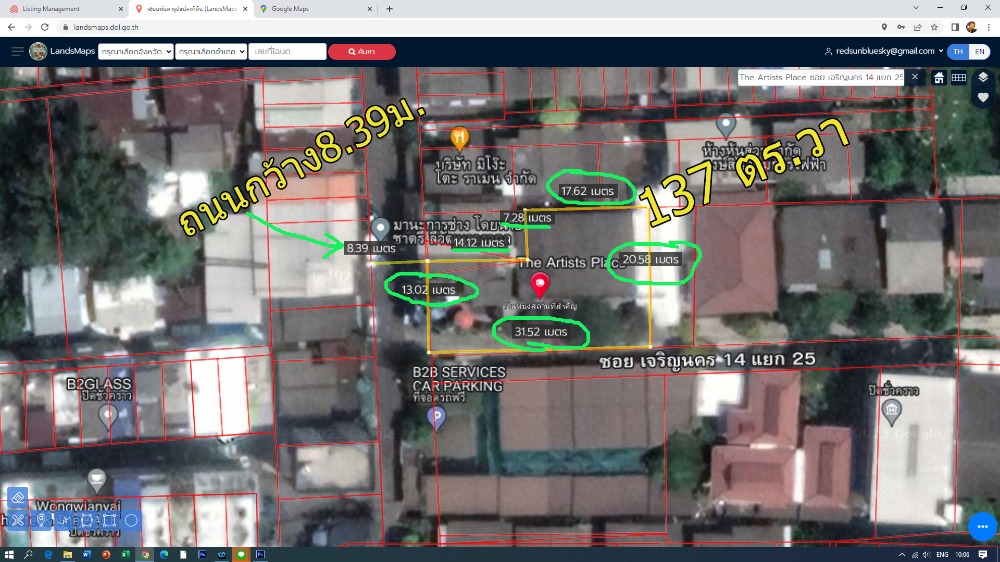Click the orange ramen restaurant pin
This screenshot has width=1000, height=562.
(x=459, y=138)
